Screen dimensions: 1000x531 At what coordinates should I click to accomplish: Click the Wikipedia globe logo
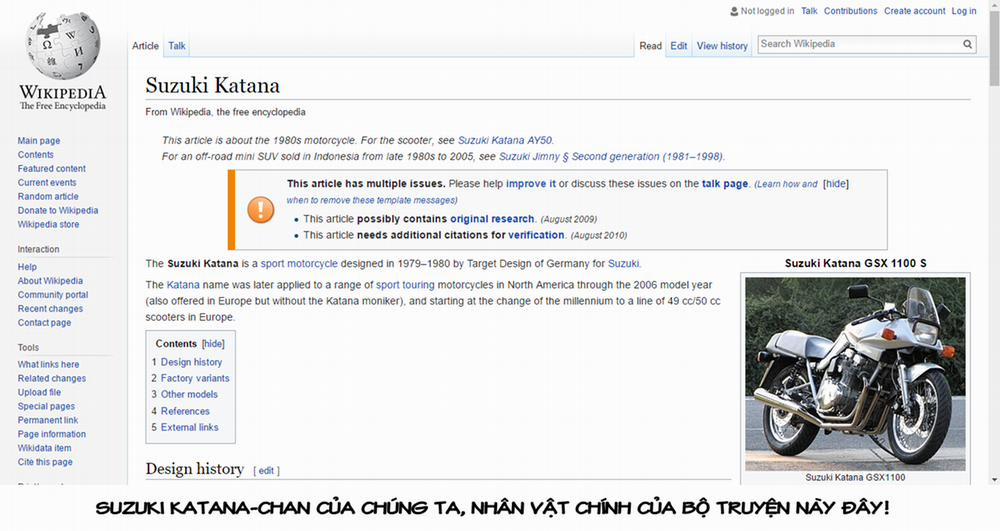pyautogui.click(x=62, y=48)
